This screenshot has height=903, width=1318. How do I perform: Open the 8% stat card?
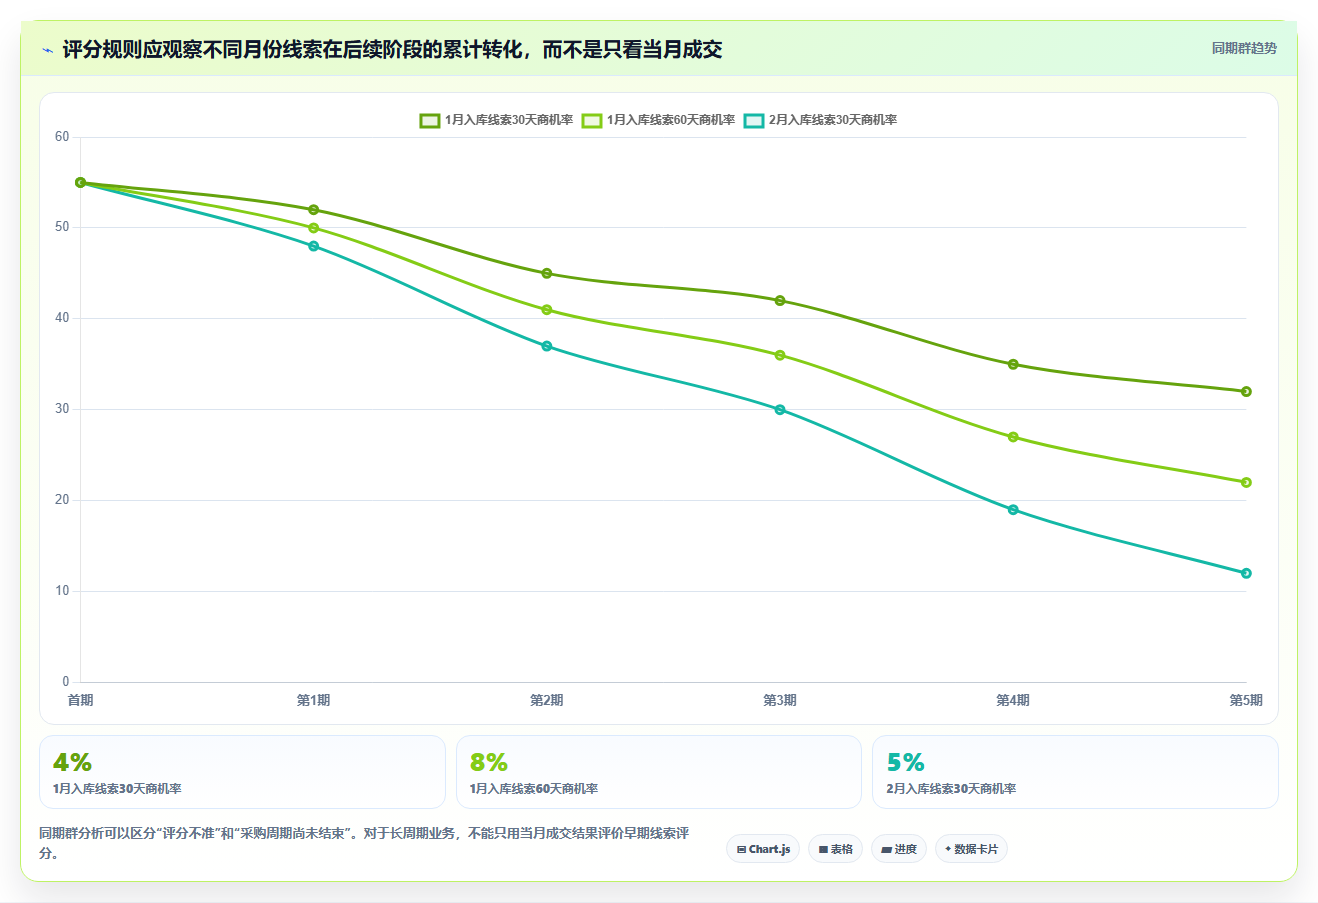tap(659, 772)
